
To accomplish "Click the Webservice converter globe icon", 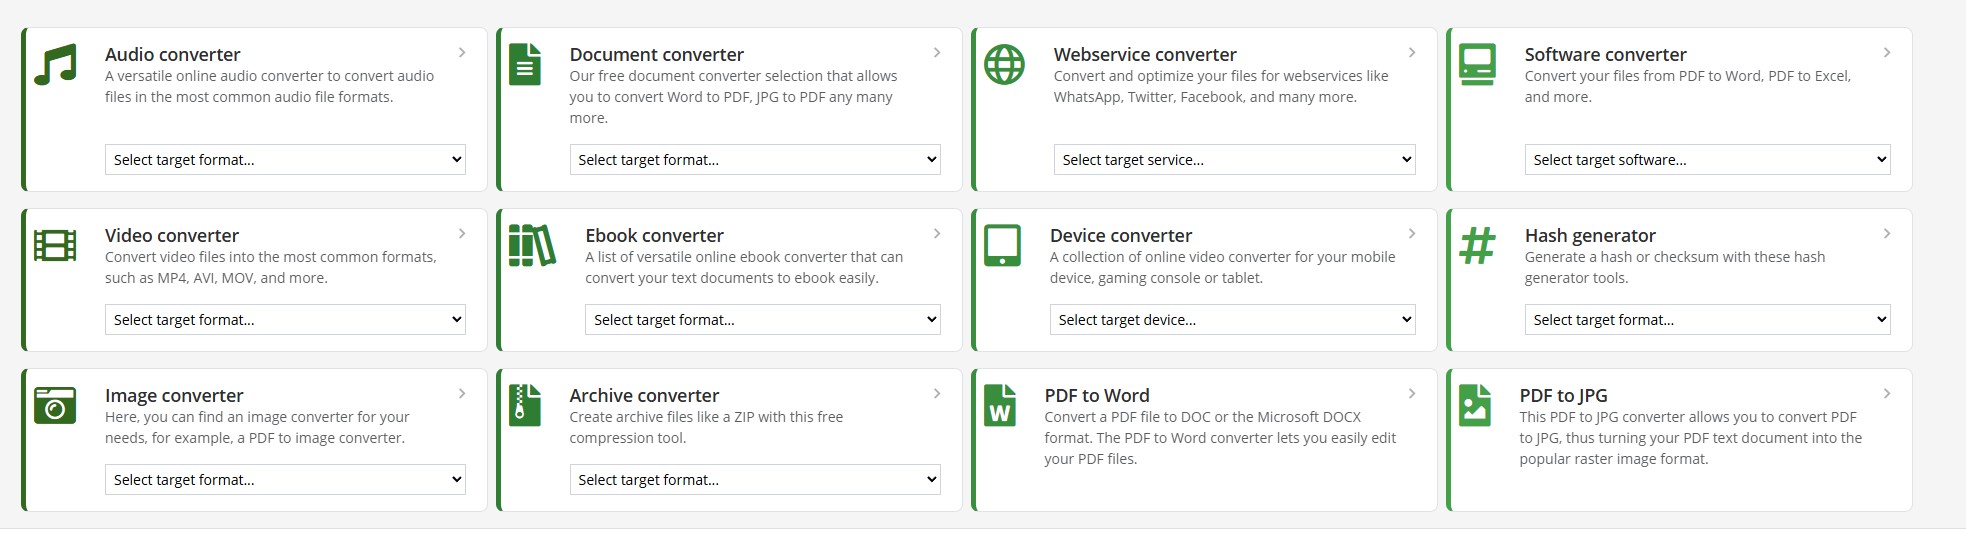I will tap(1004, 65).
